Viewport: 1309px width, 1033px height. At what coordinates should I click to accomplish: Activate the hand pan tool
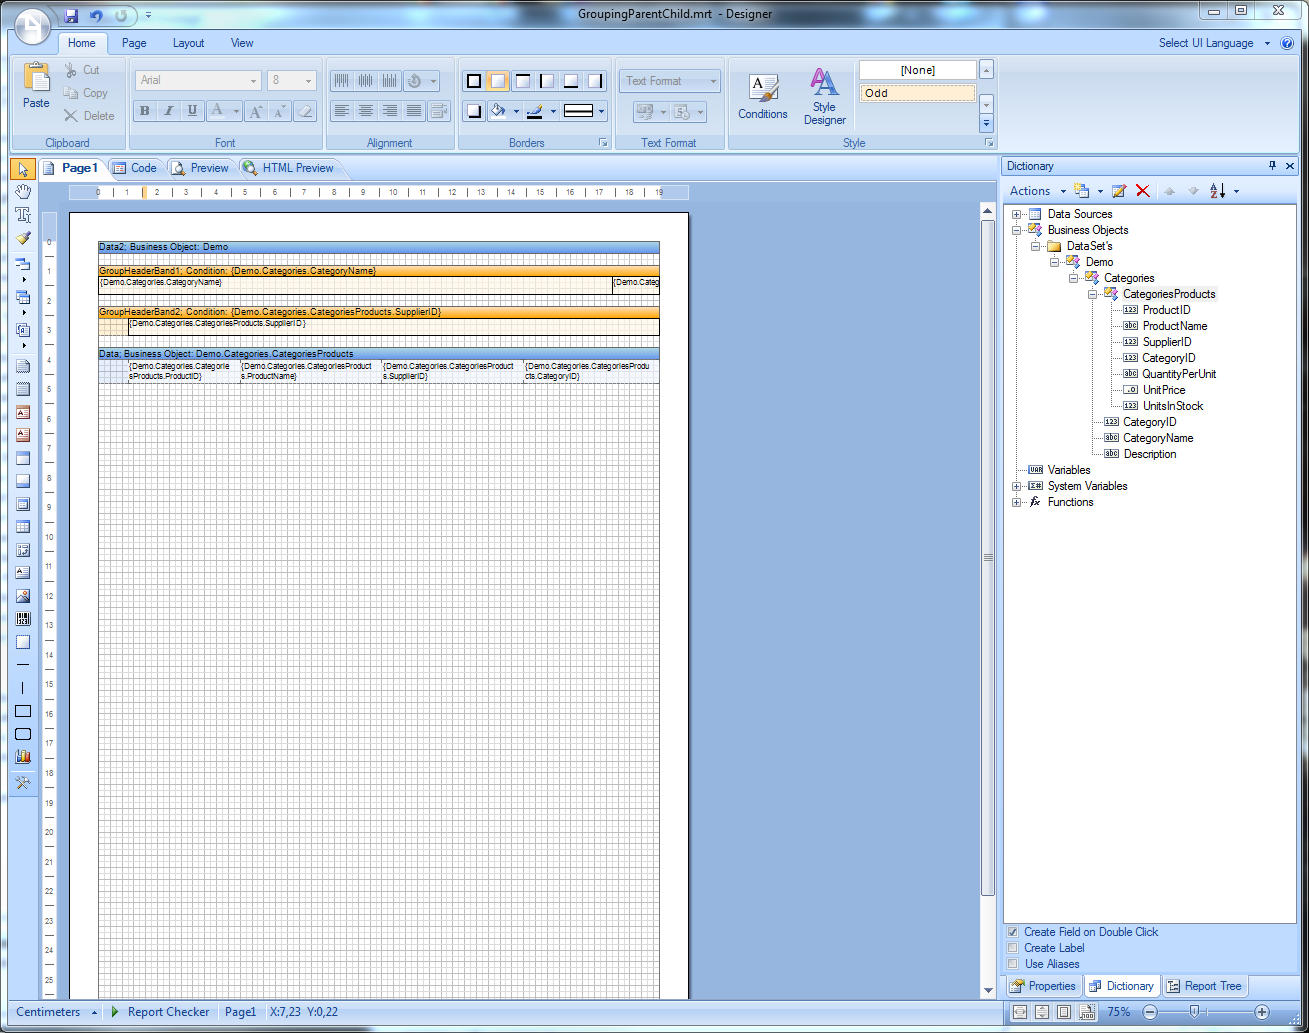pyautogui.click(x=23, y=191)
